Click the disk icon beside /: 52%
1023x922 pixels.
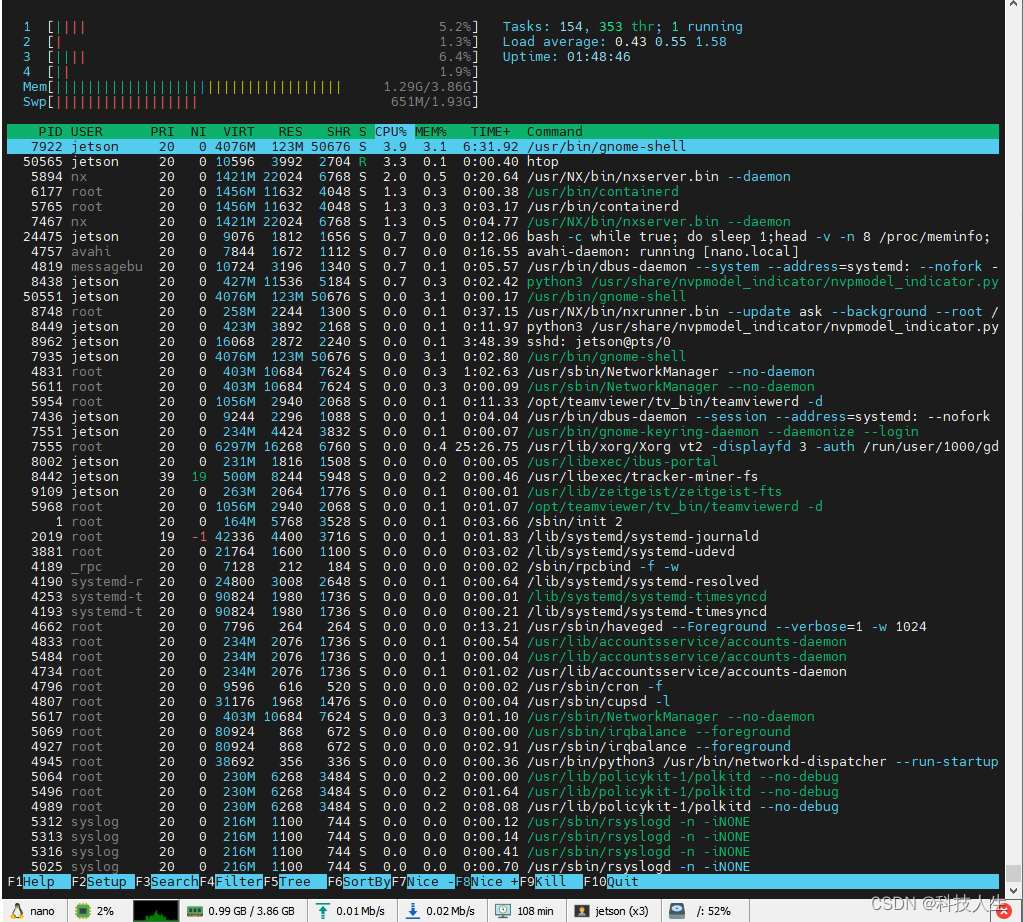click(677, 911)
